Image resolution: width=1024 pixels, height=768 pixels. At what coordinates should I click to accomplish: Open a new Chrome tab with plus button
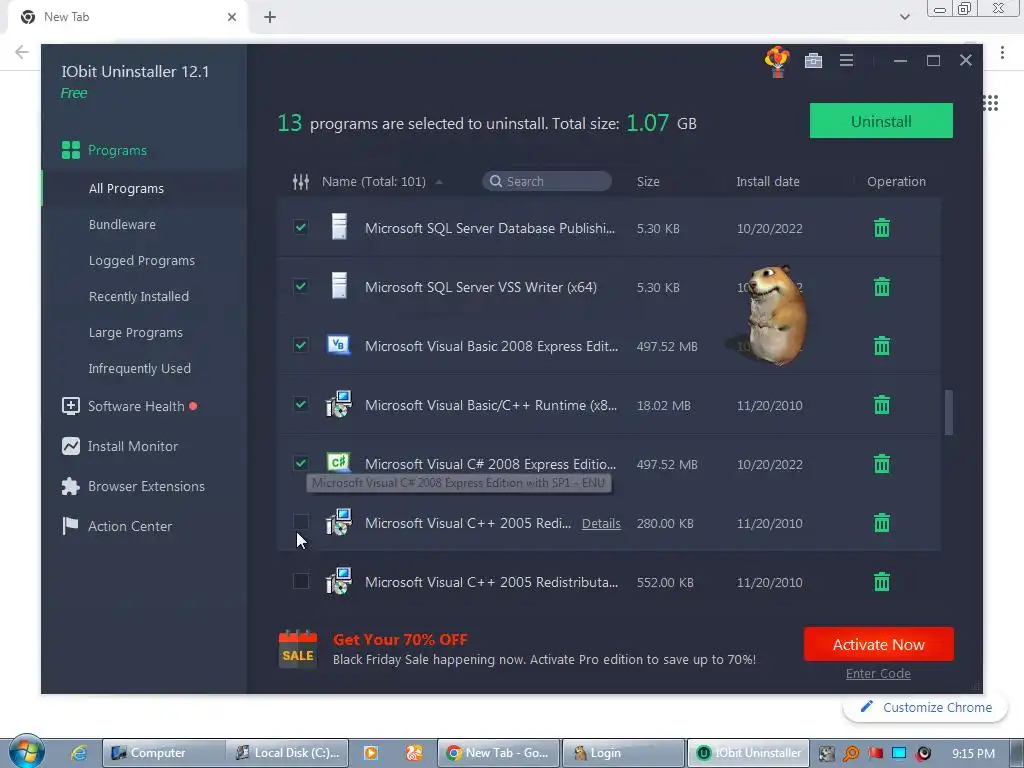(270, 17)
